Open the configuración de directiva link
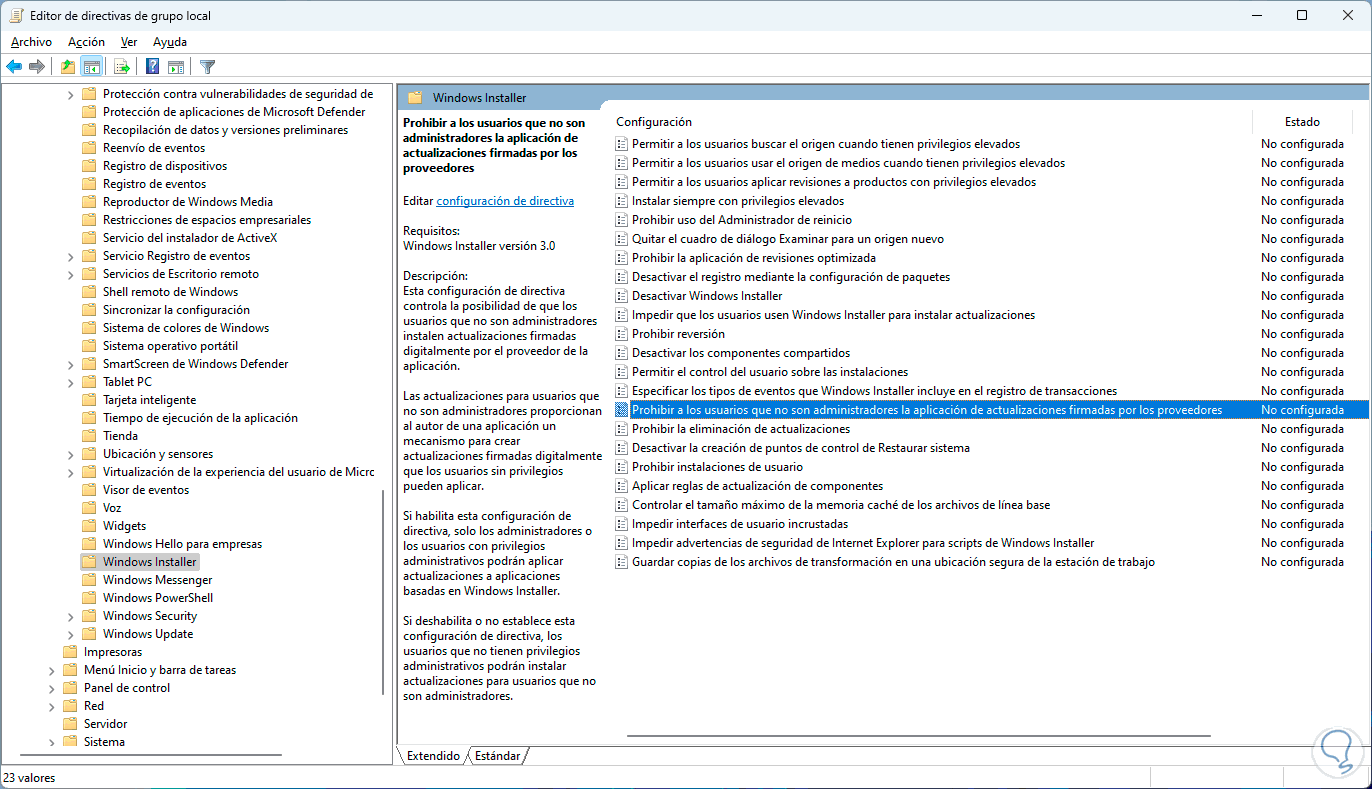The width and height of the screenshot is (1372, 789). pyautogui.click(x=505, y=201)
